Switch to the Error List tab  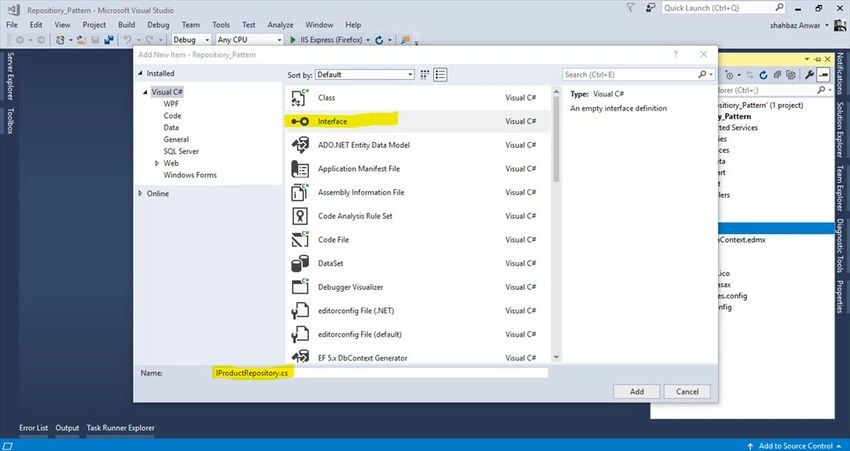[x=34, y=428]
